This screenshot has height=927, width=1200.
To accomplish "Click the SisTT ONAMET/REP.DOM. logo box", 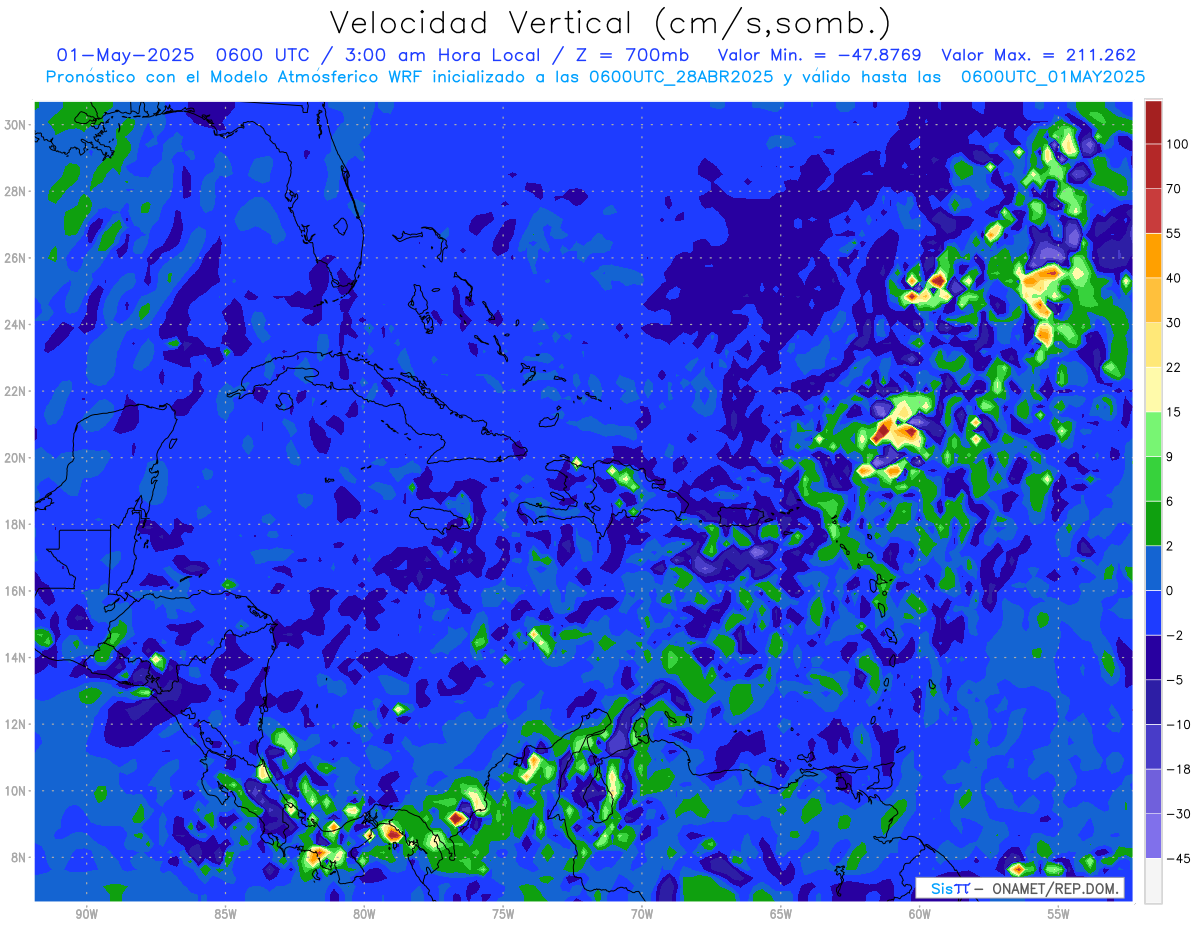I will 1020,888.
